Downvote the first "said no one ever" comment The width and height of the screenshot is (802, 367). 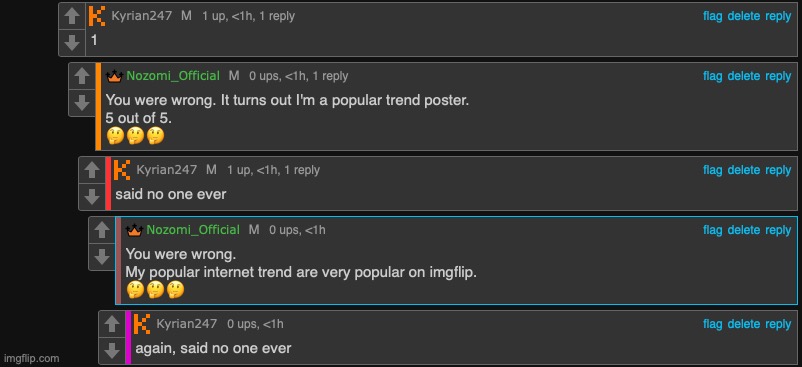click(92, 197)
